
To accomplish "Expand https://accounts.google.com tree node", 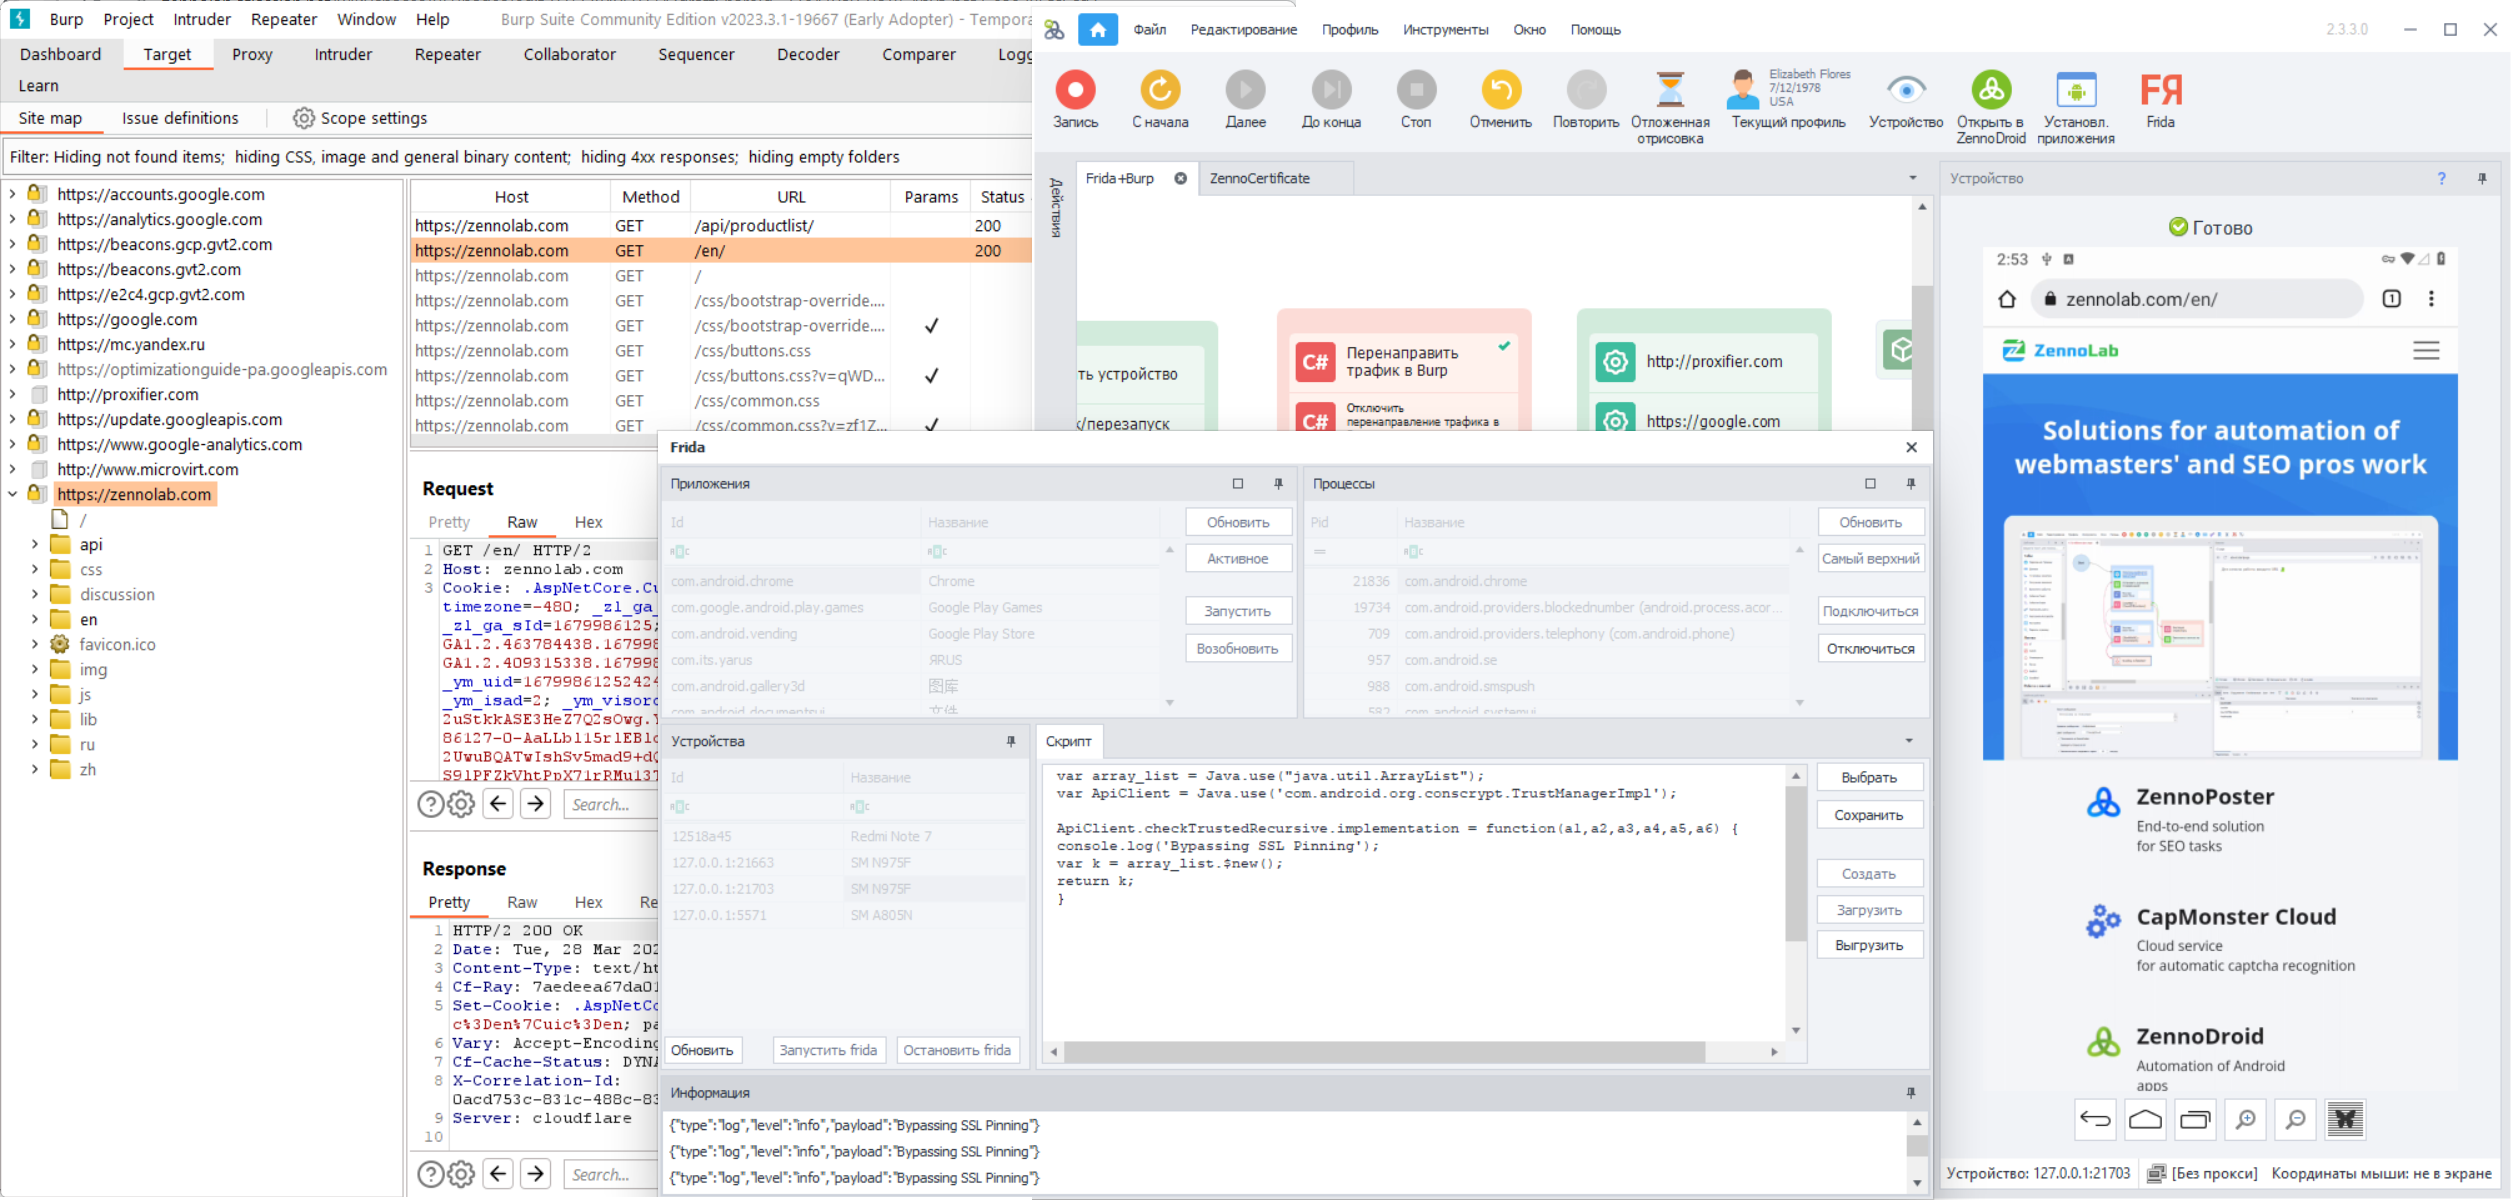I will (x=12, y=194).
